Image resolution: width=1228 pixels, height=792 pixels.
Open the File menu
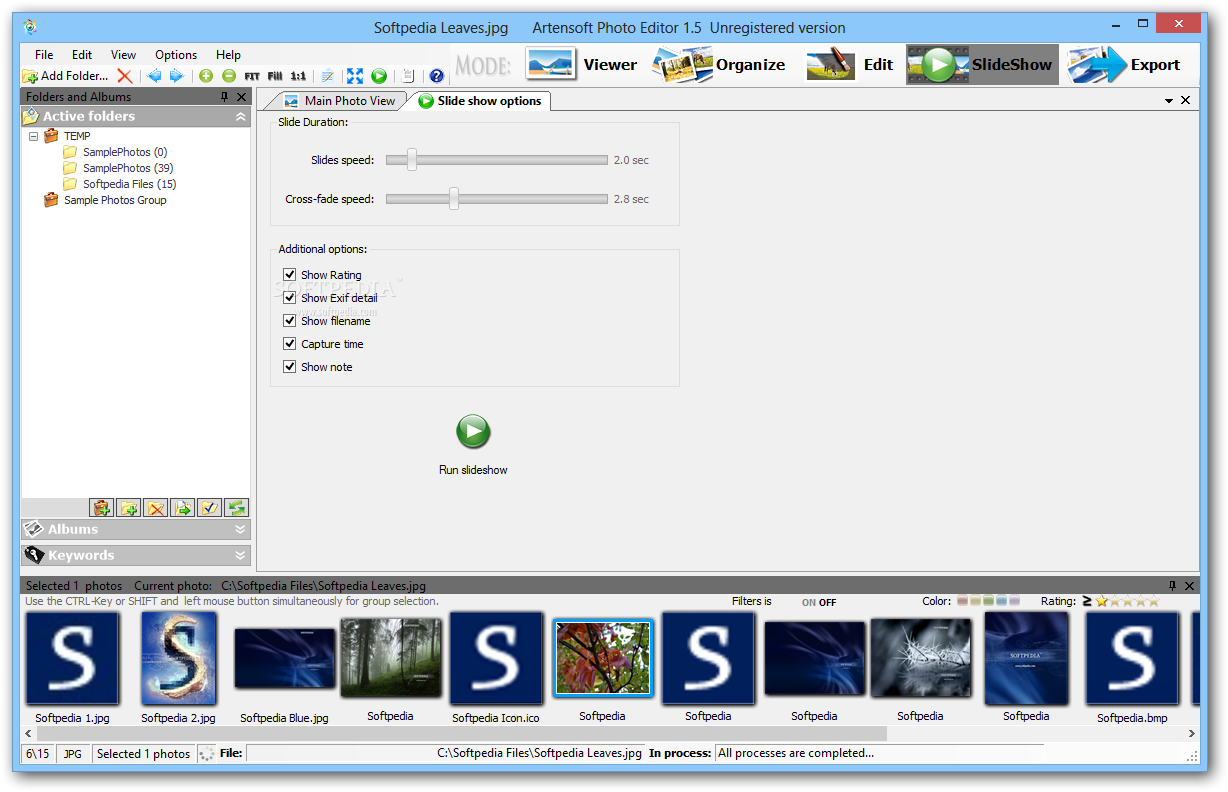click(x=44, y=55)
